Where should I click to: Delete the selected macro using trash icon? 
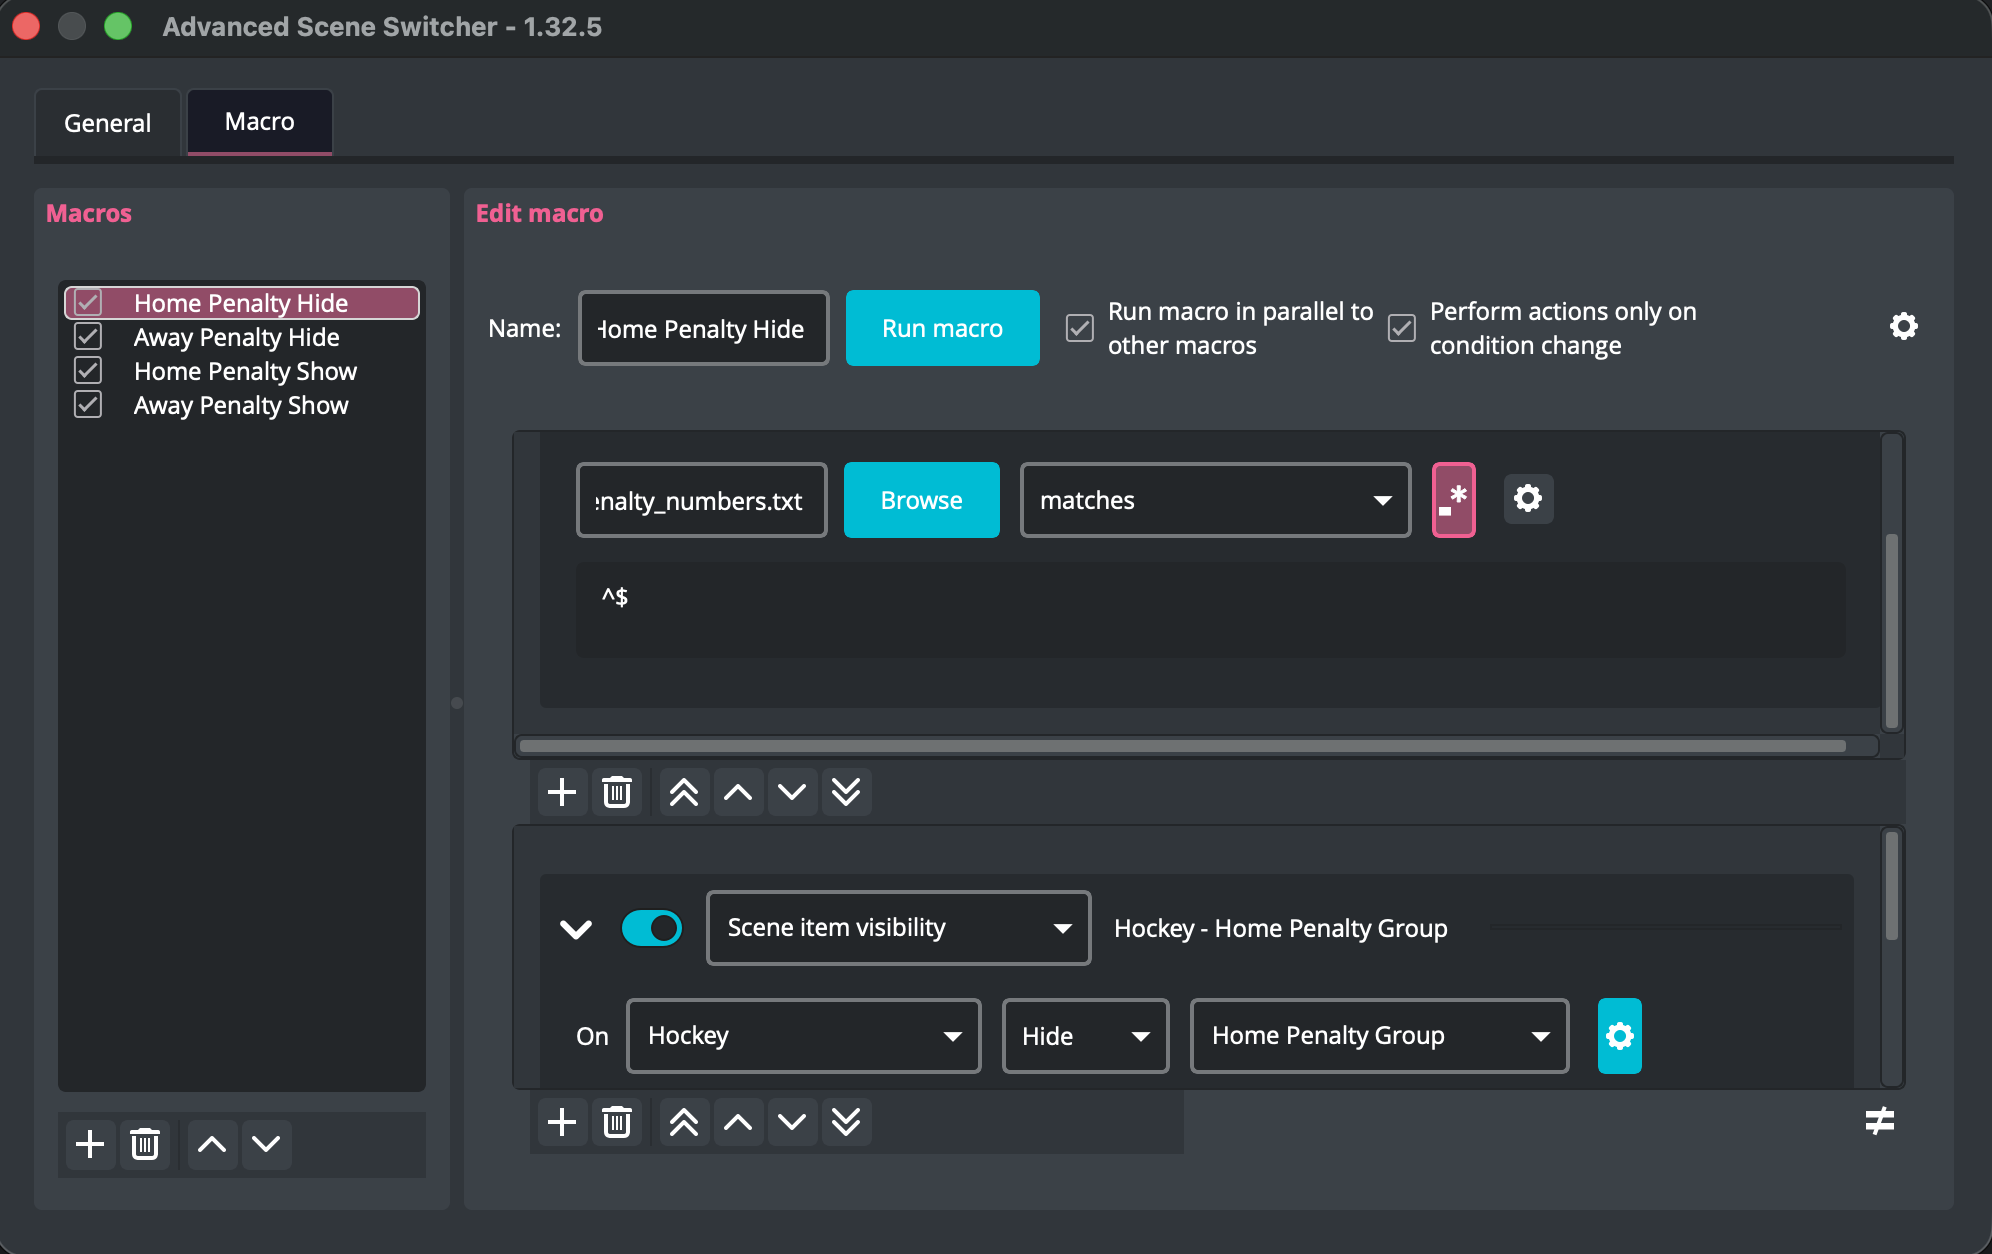tap(145, 1144)
